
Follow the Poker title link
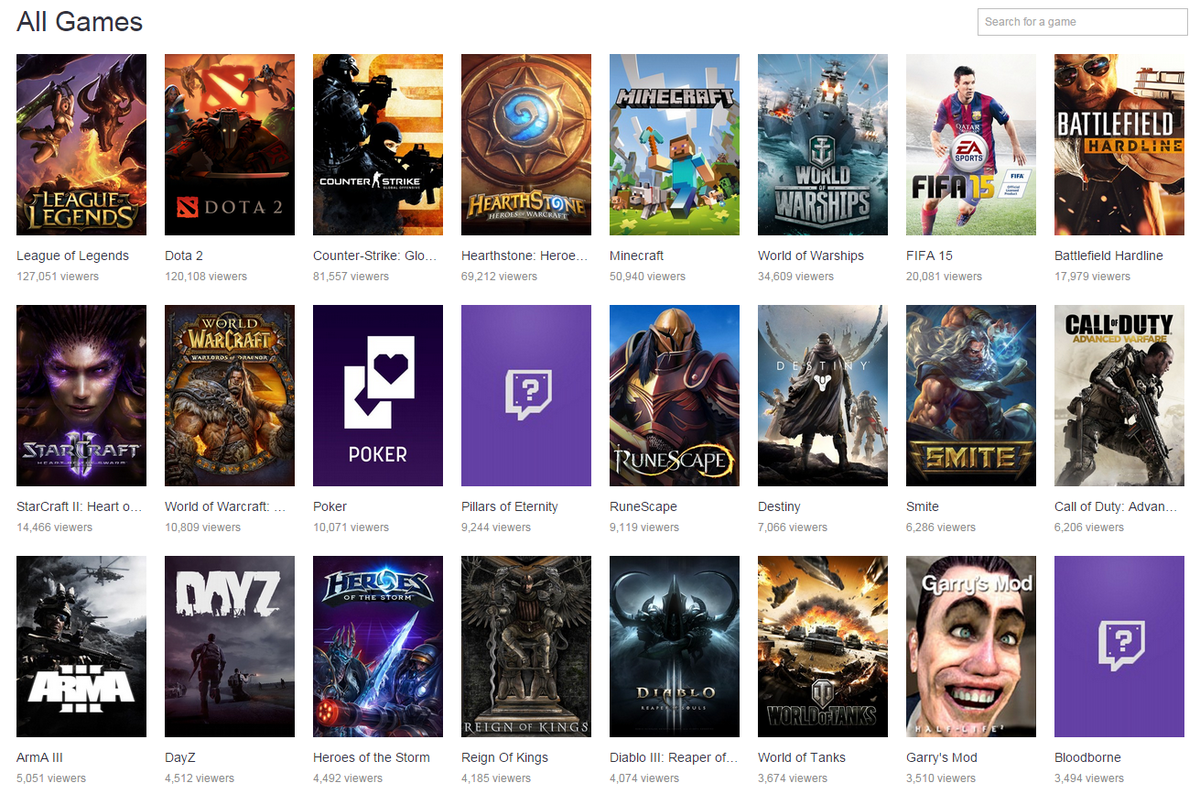pyautogui.click(x=330, y=507)
